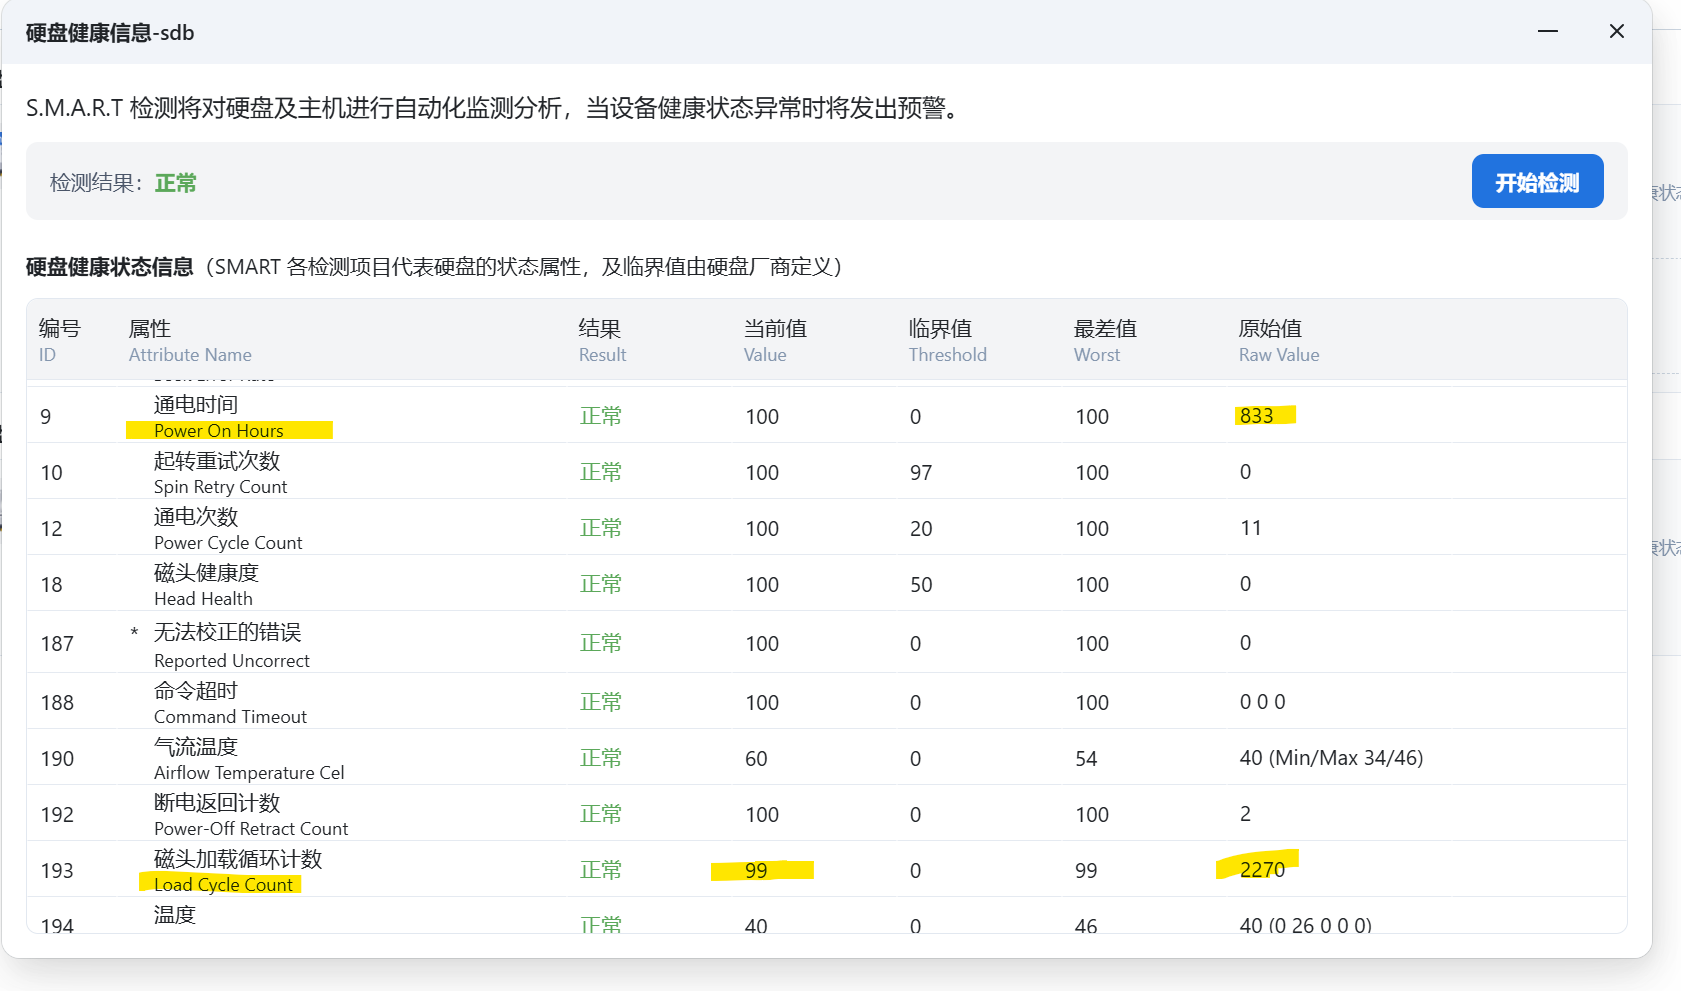
Task: Click the 原始值 Raw Value column header
Action: (1279, 340)
